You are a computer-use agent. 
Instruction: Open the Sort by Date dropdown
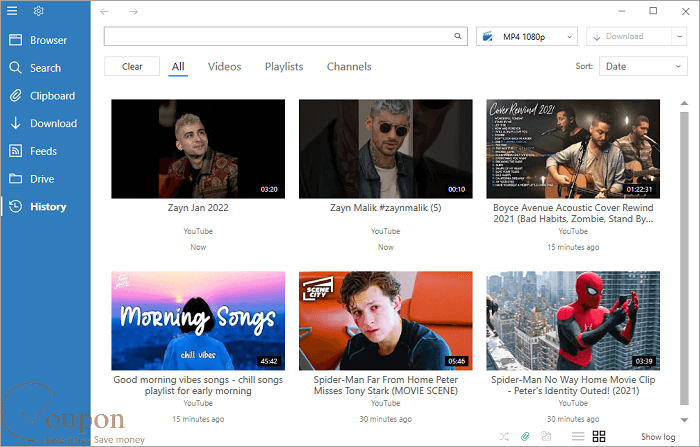tap(643, 67)
